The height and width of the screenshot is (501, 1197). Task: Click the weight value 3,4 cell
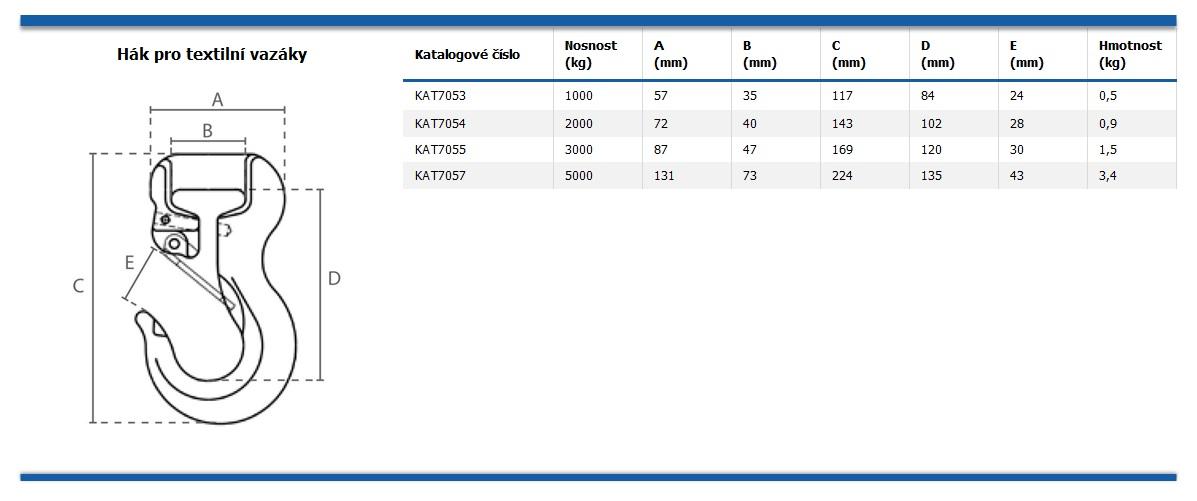[1108, 176]
